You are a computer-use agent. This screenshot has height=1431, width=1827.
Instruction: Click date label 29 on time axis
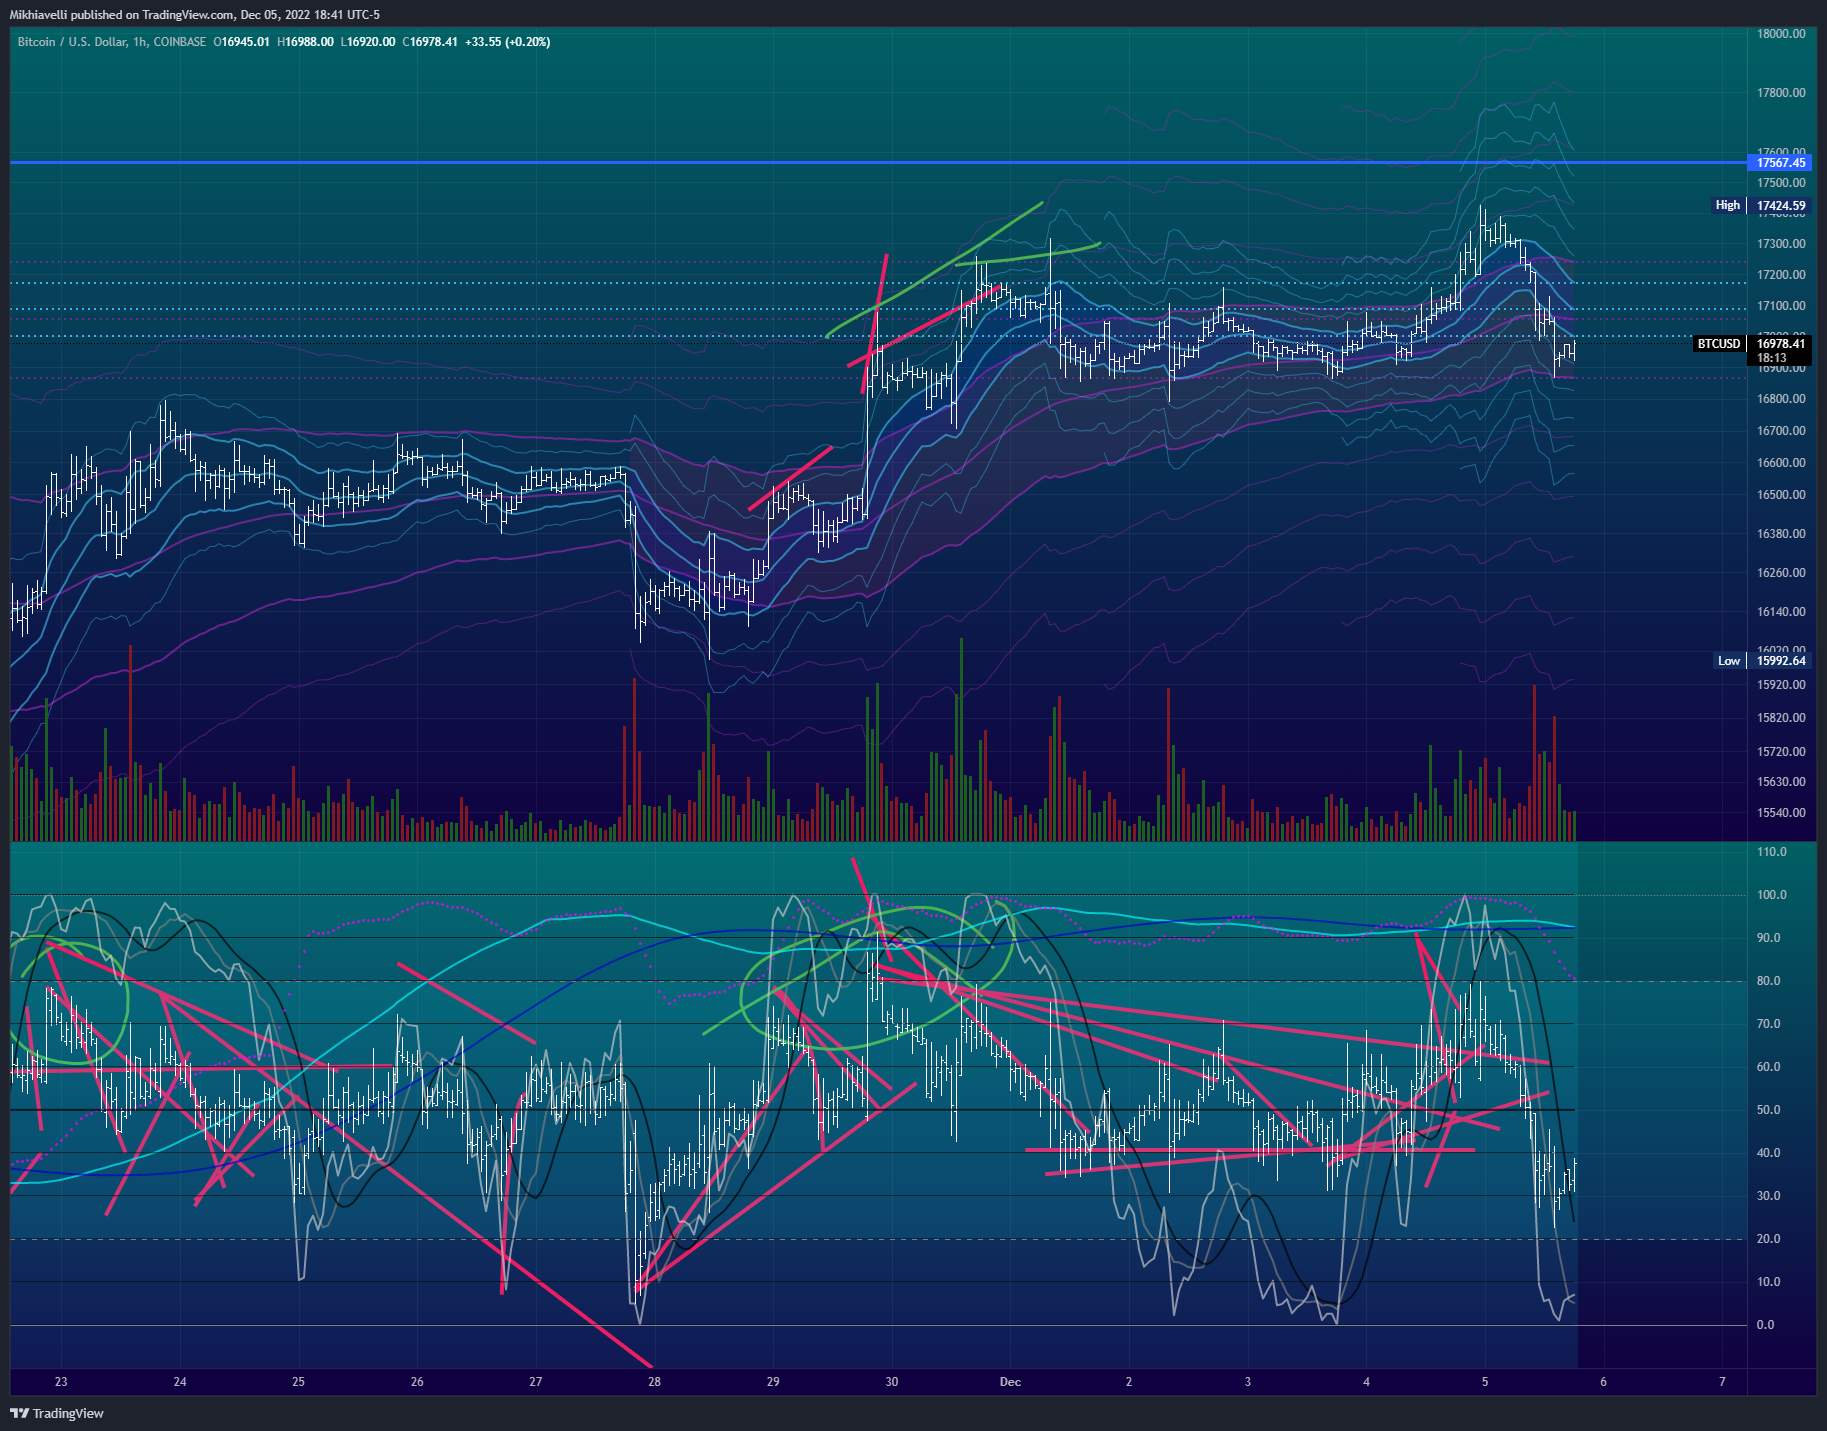pos(773,1382)
